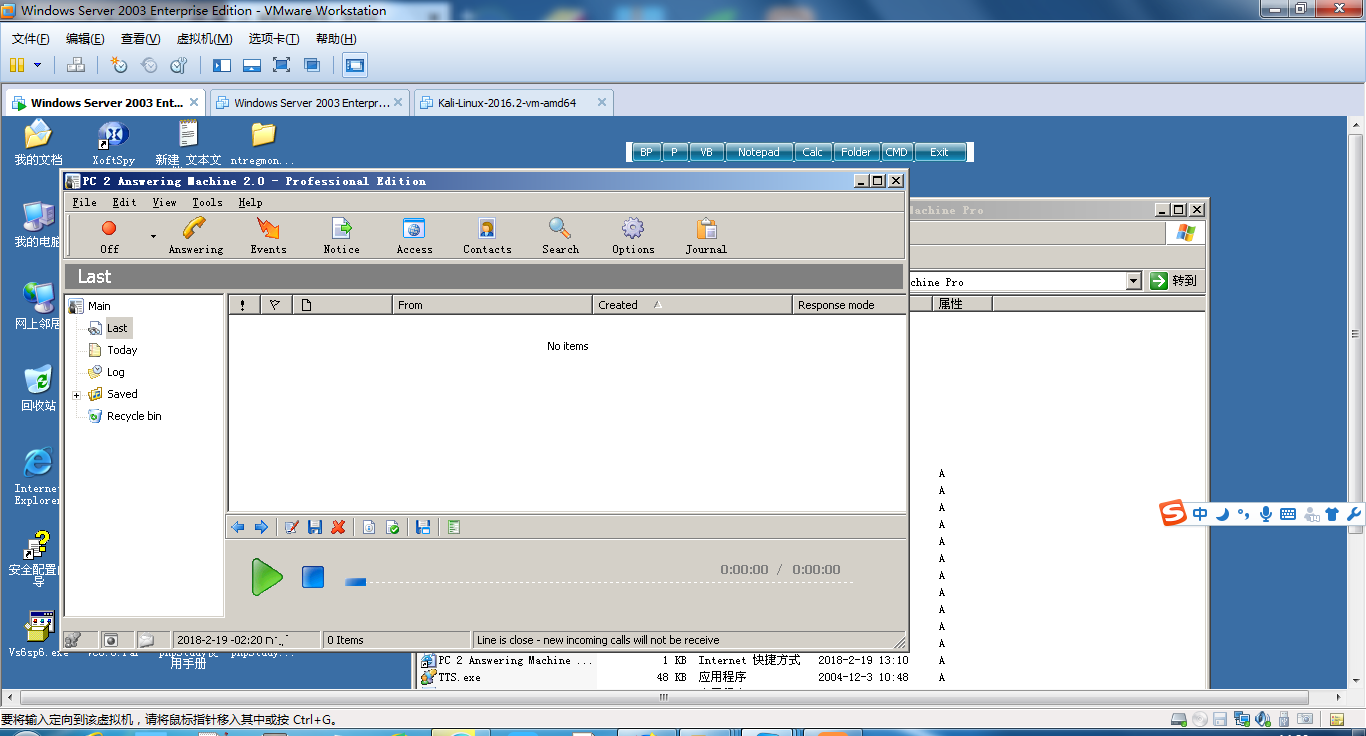Click VMware unity mode icon

click(x=312, y=65)
